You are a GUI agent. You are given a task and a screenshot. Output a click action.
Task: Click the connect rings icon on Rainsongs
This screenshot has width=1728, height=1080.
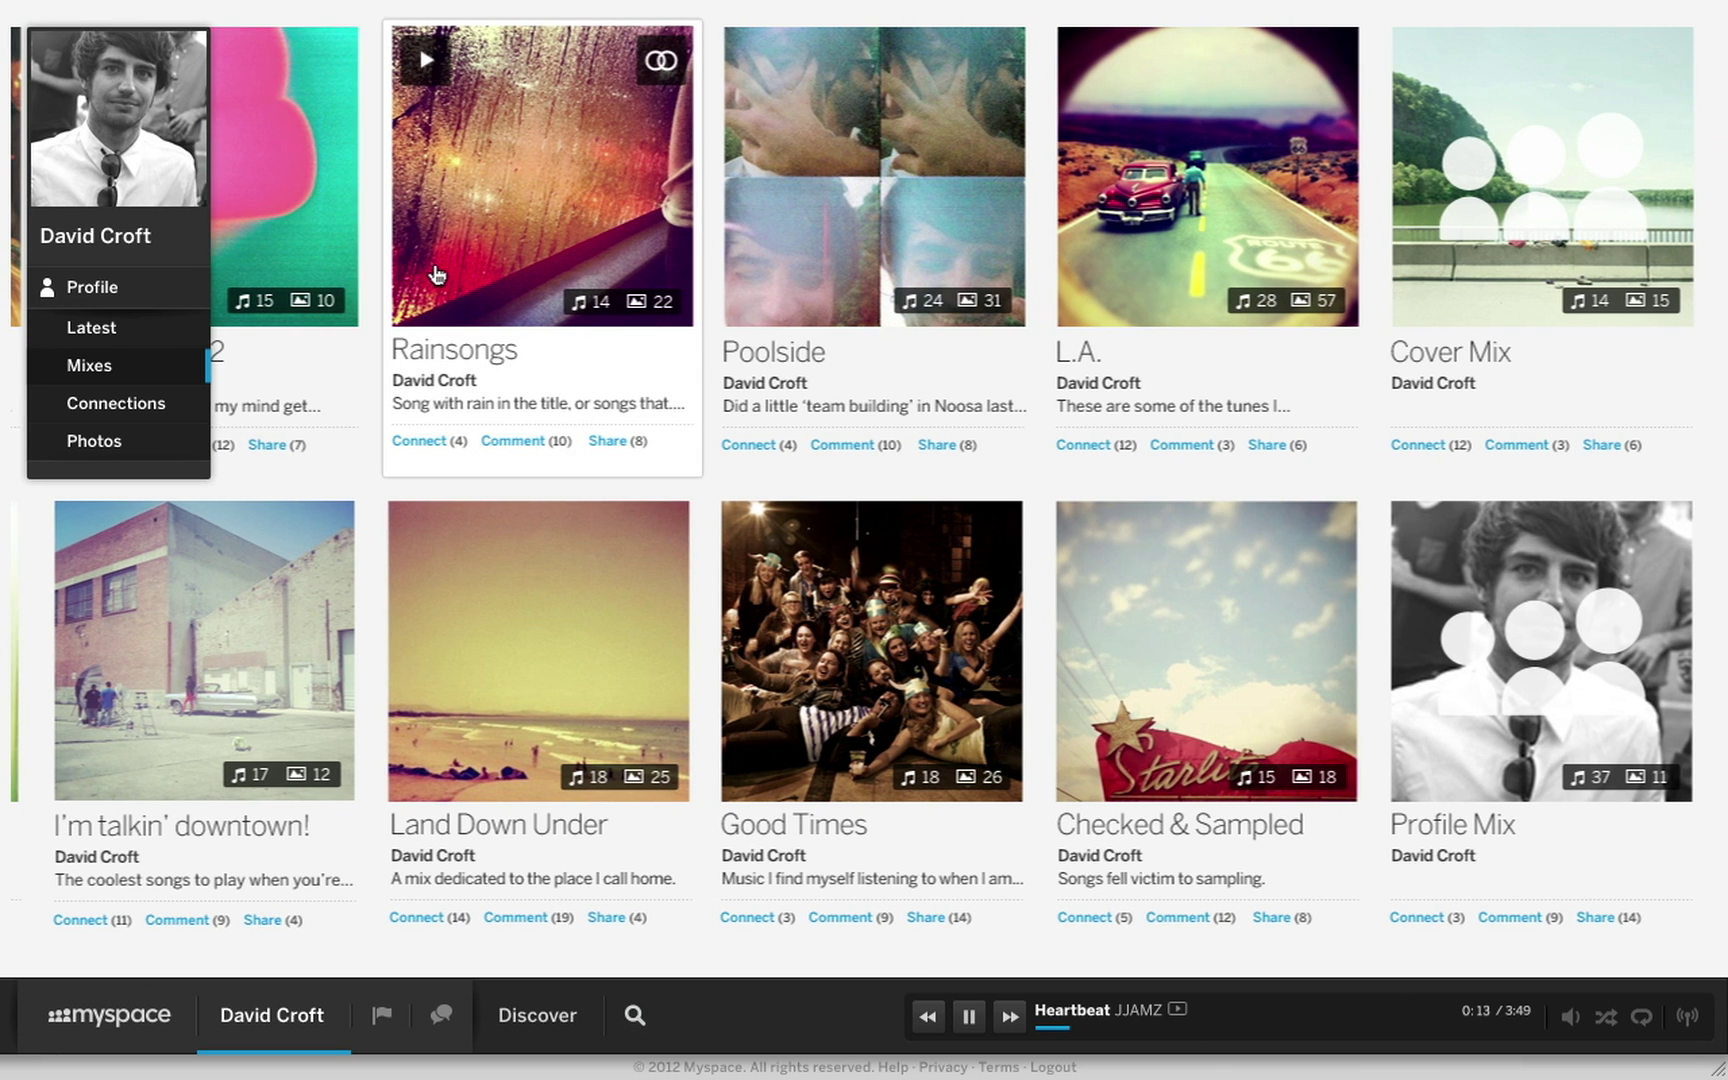[x=660, y=61]
